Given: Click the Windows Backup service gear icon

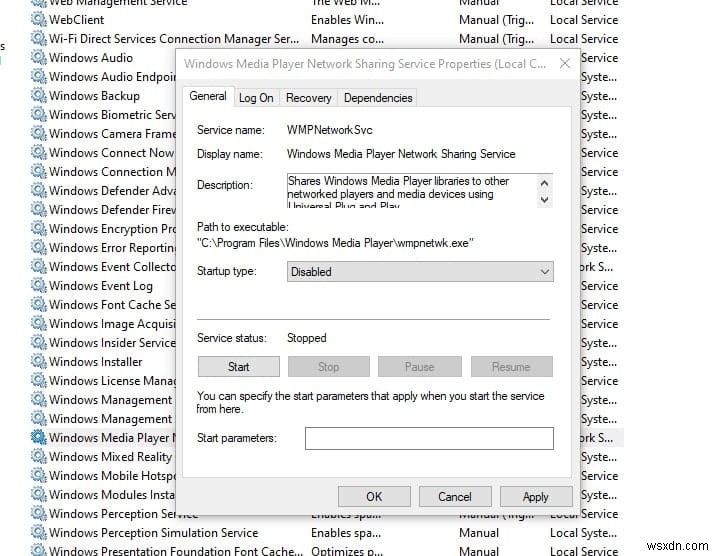Looking at the screenshot, I should point(39,95).
